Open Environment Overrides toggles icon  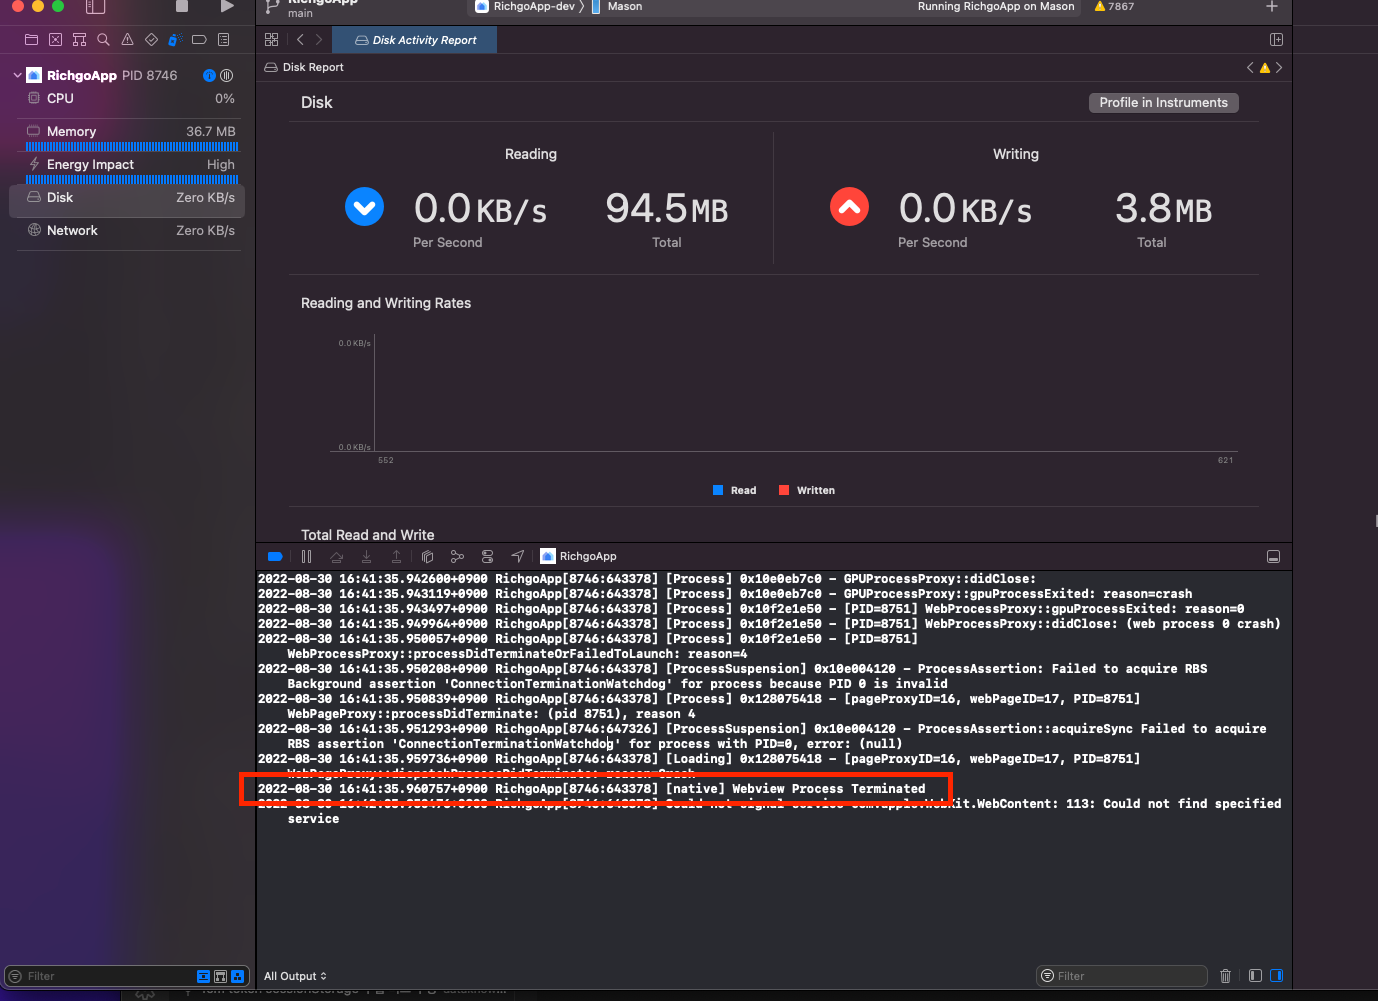tap(487, 557)
